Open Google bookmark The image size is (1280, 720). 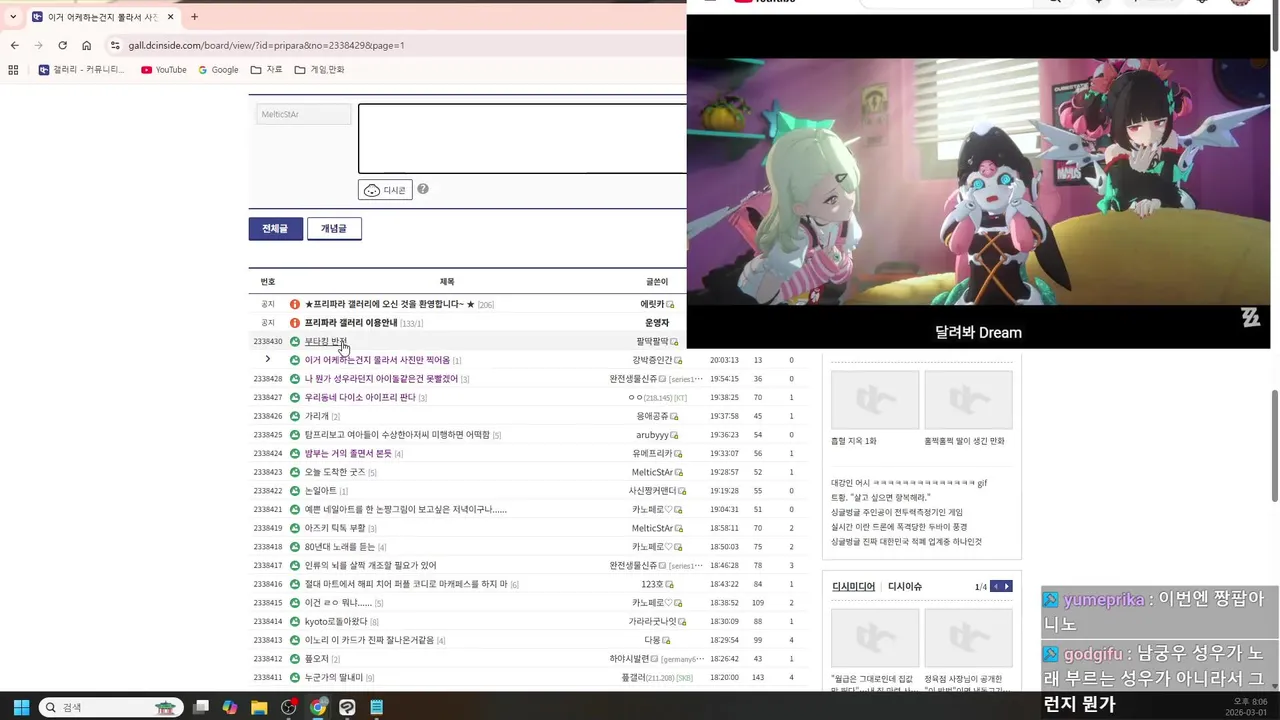pos(218,70)
